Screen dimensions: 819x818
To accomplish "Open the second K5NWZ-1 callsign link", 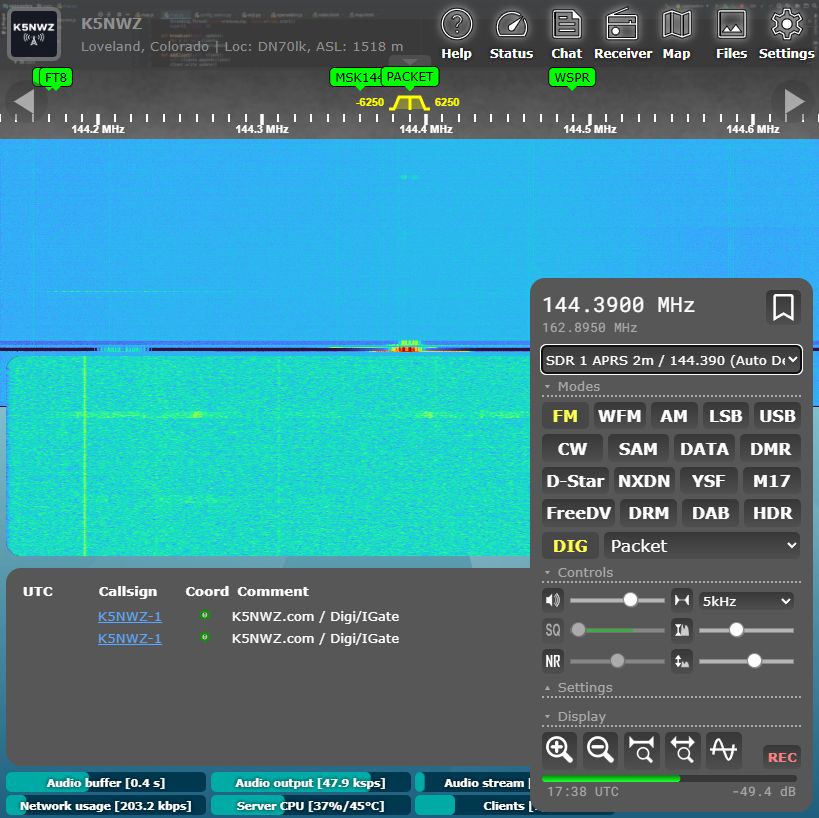I will point(130,638).
